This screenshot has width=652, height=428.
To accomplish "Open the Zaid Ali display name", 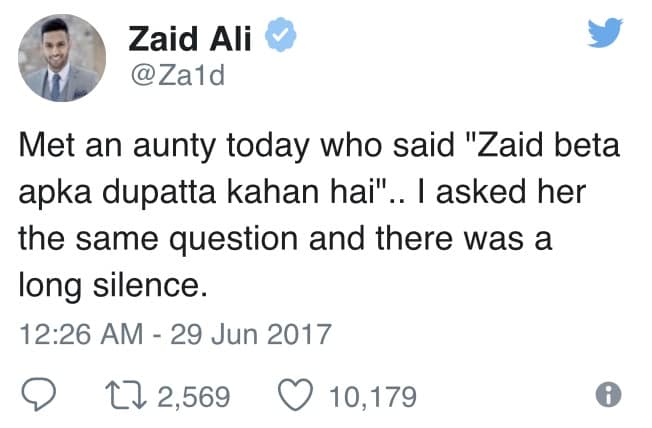I will [190, 39].
